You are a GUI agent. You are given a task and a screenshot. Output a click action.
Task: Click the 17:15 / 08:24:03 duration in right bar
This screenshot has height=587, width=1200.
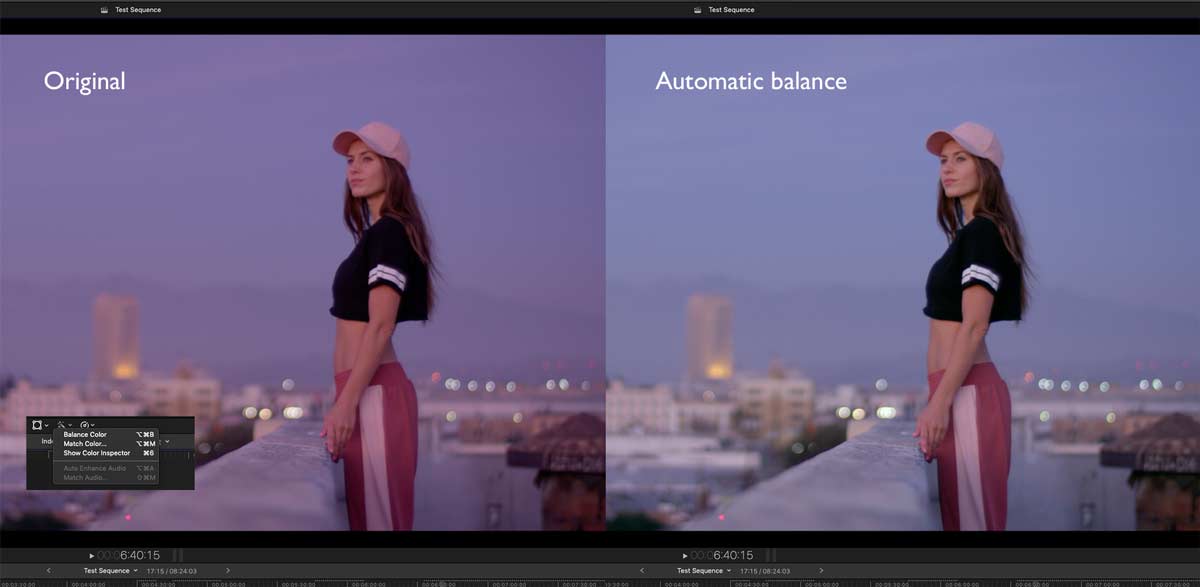(x=767, y=571)
